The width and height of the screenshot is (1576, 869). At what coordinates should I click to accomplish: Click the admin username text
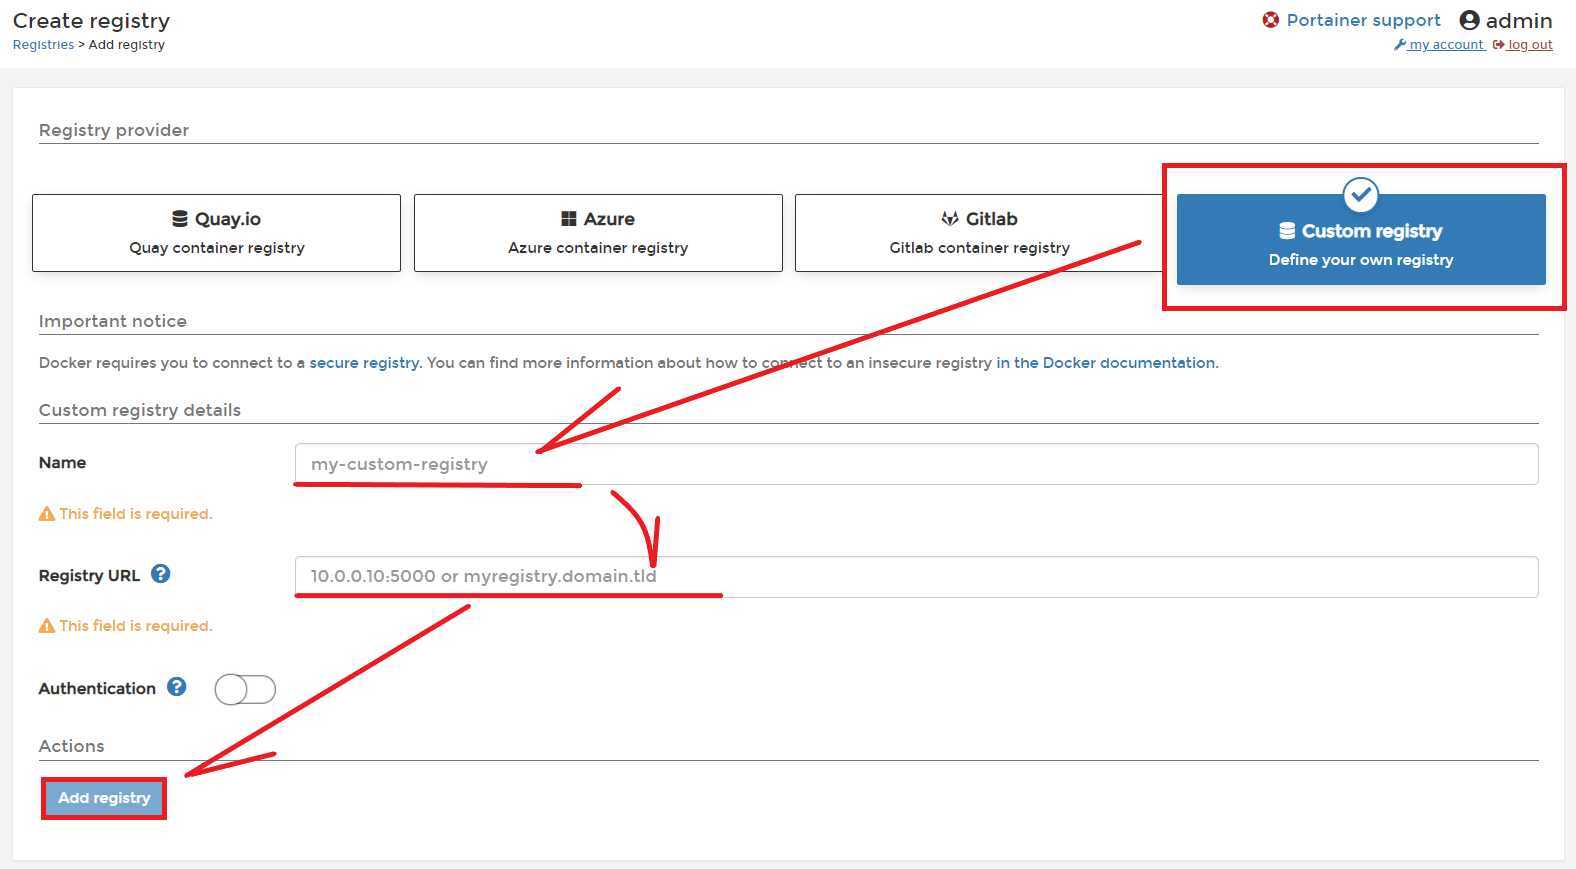1519,20
